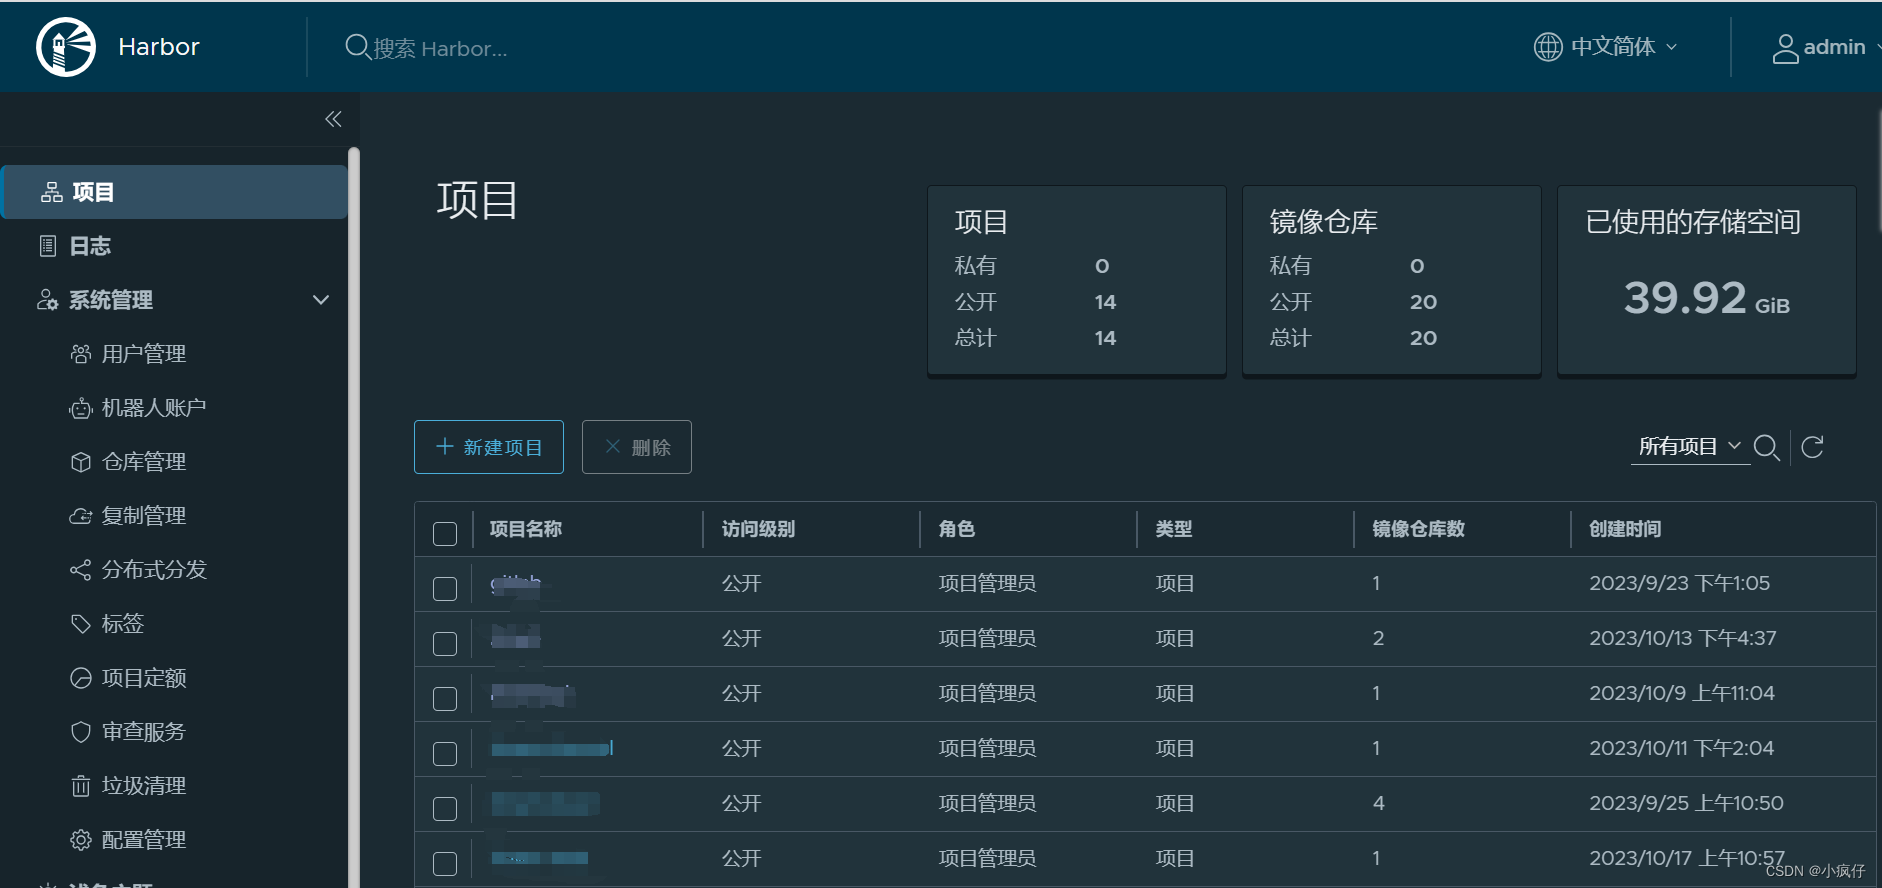Viewport: 1882px width, 888px height.
Task: Sort by 项目名称 column header
Action: (526, 529)
